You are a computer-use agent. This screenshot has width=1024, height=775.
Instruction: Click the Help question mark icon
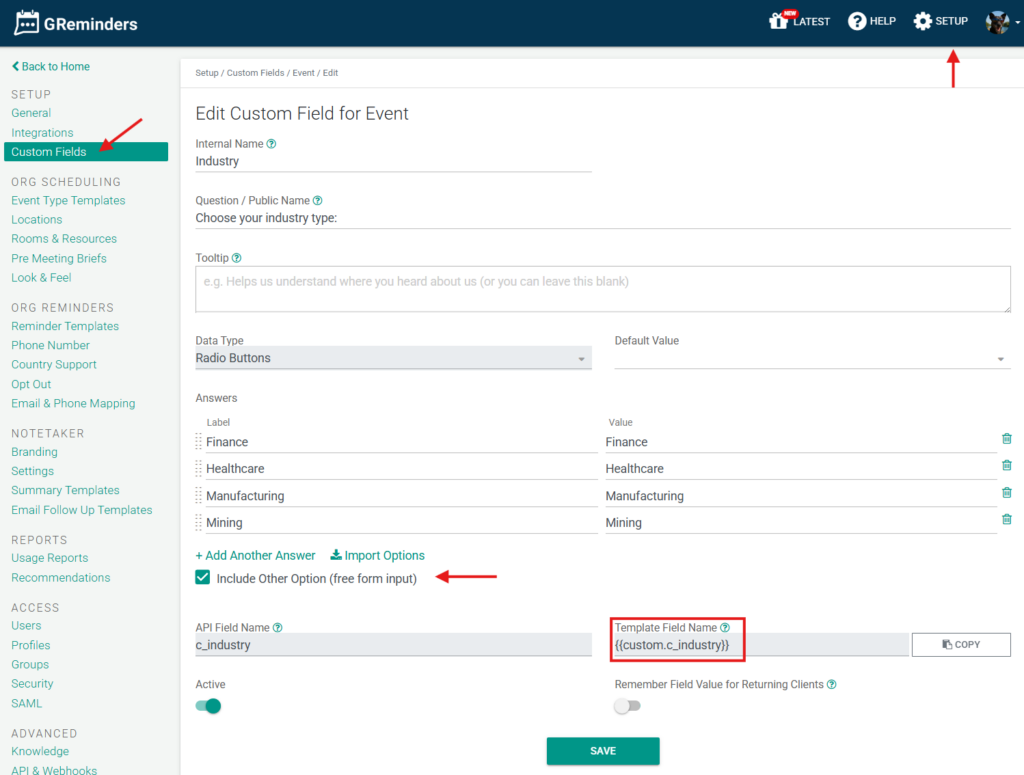857,21
